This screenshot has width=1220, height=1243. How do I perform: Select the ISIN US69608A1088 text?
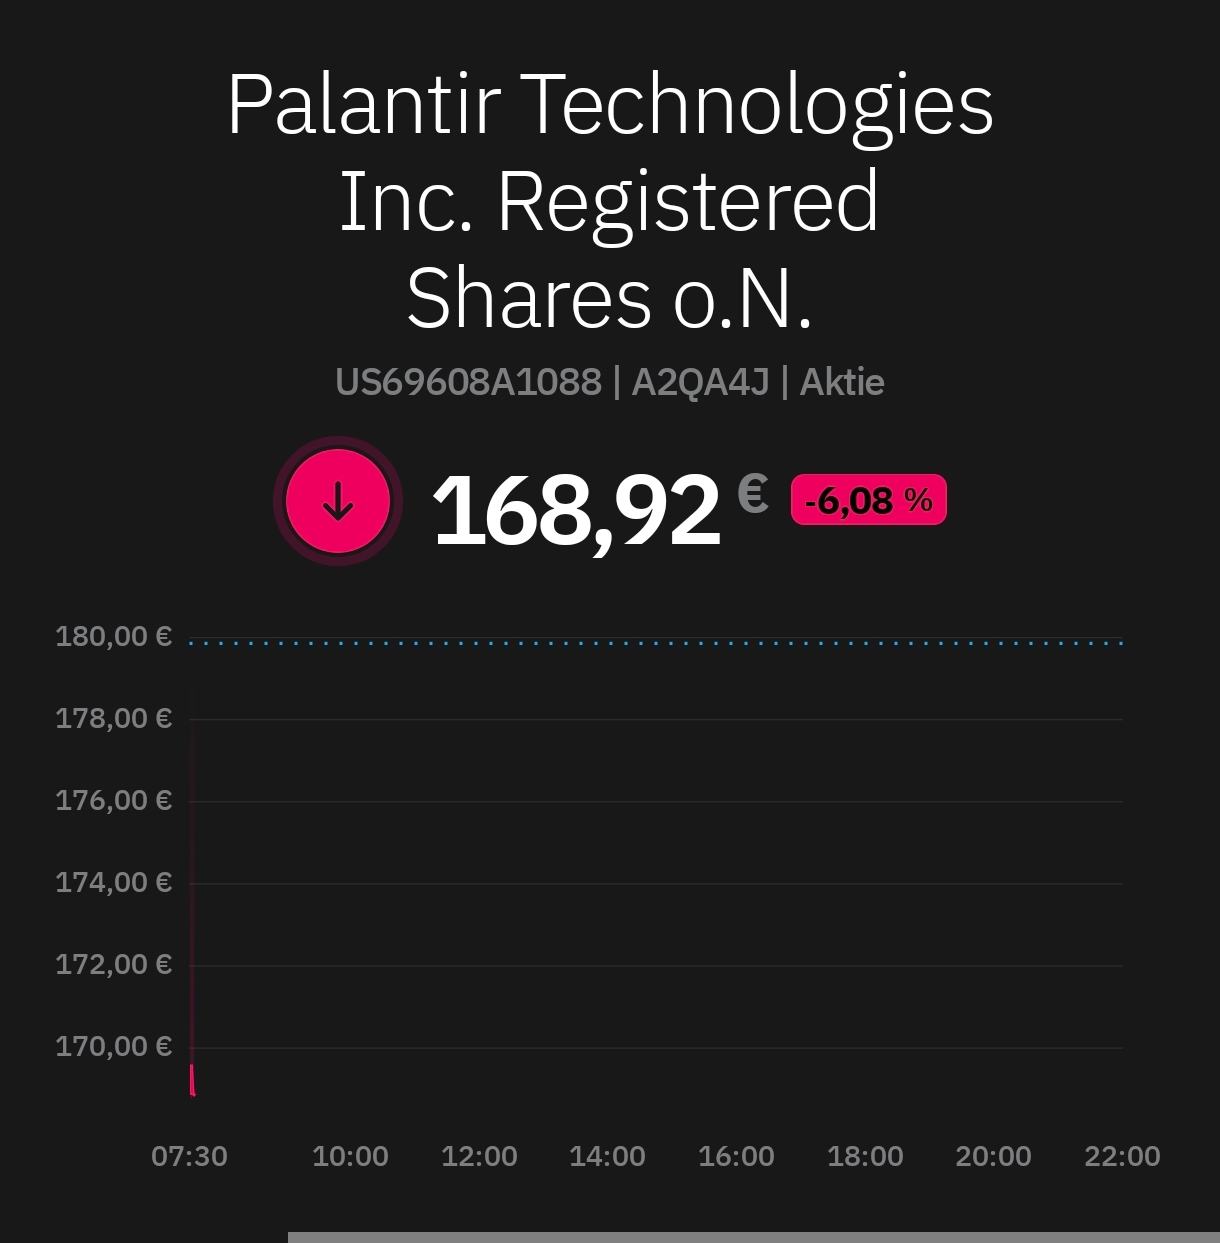[468, 382]
